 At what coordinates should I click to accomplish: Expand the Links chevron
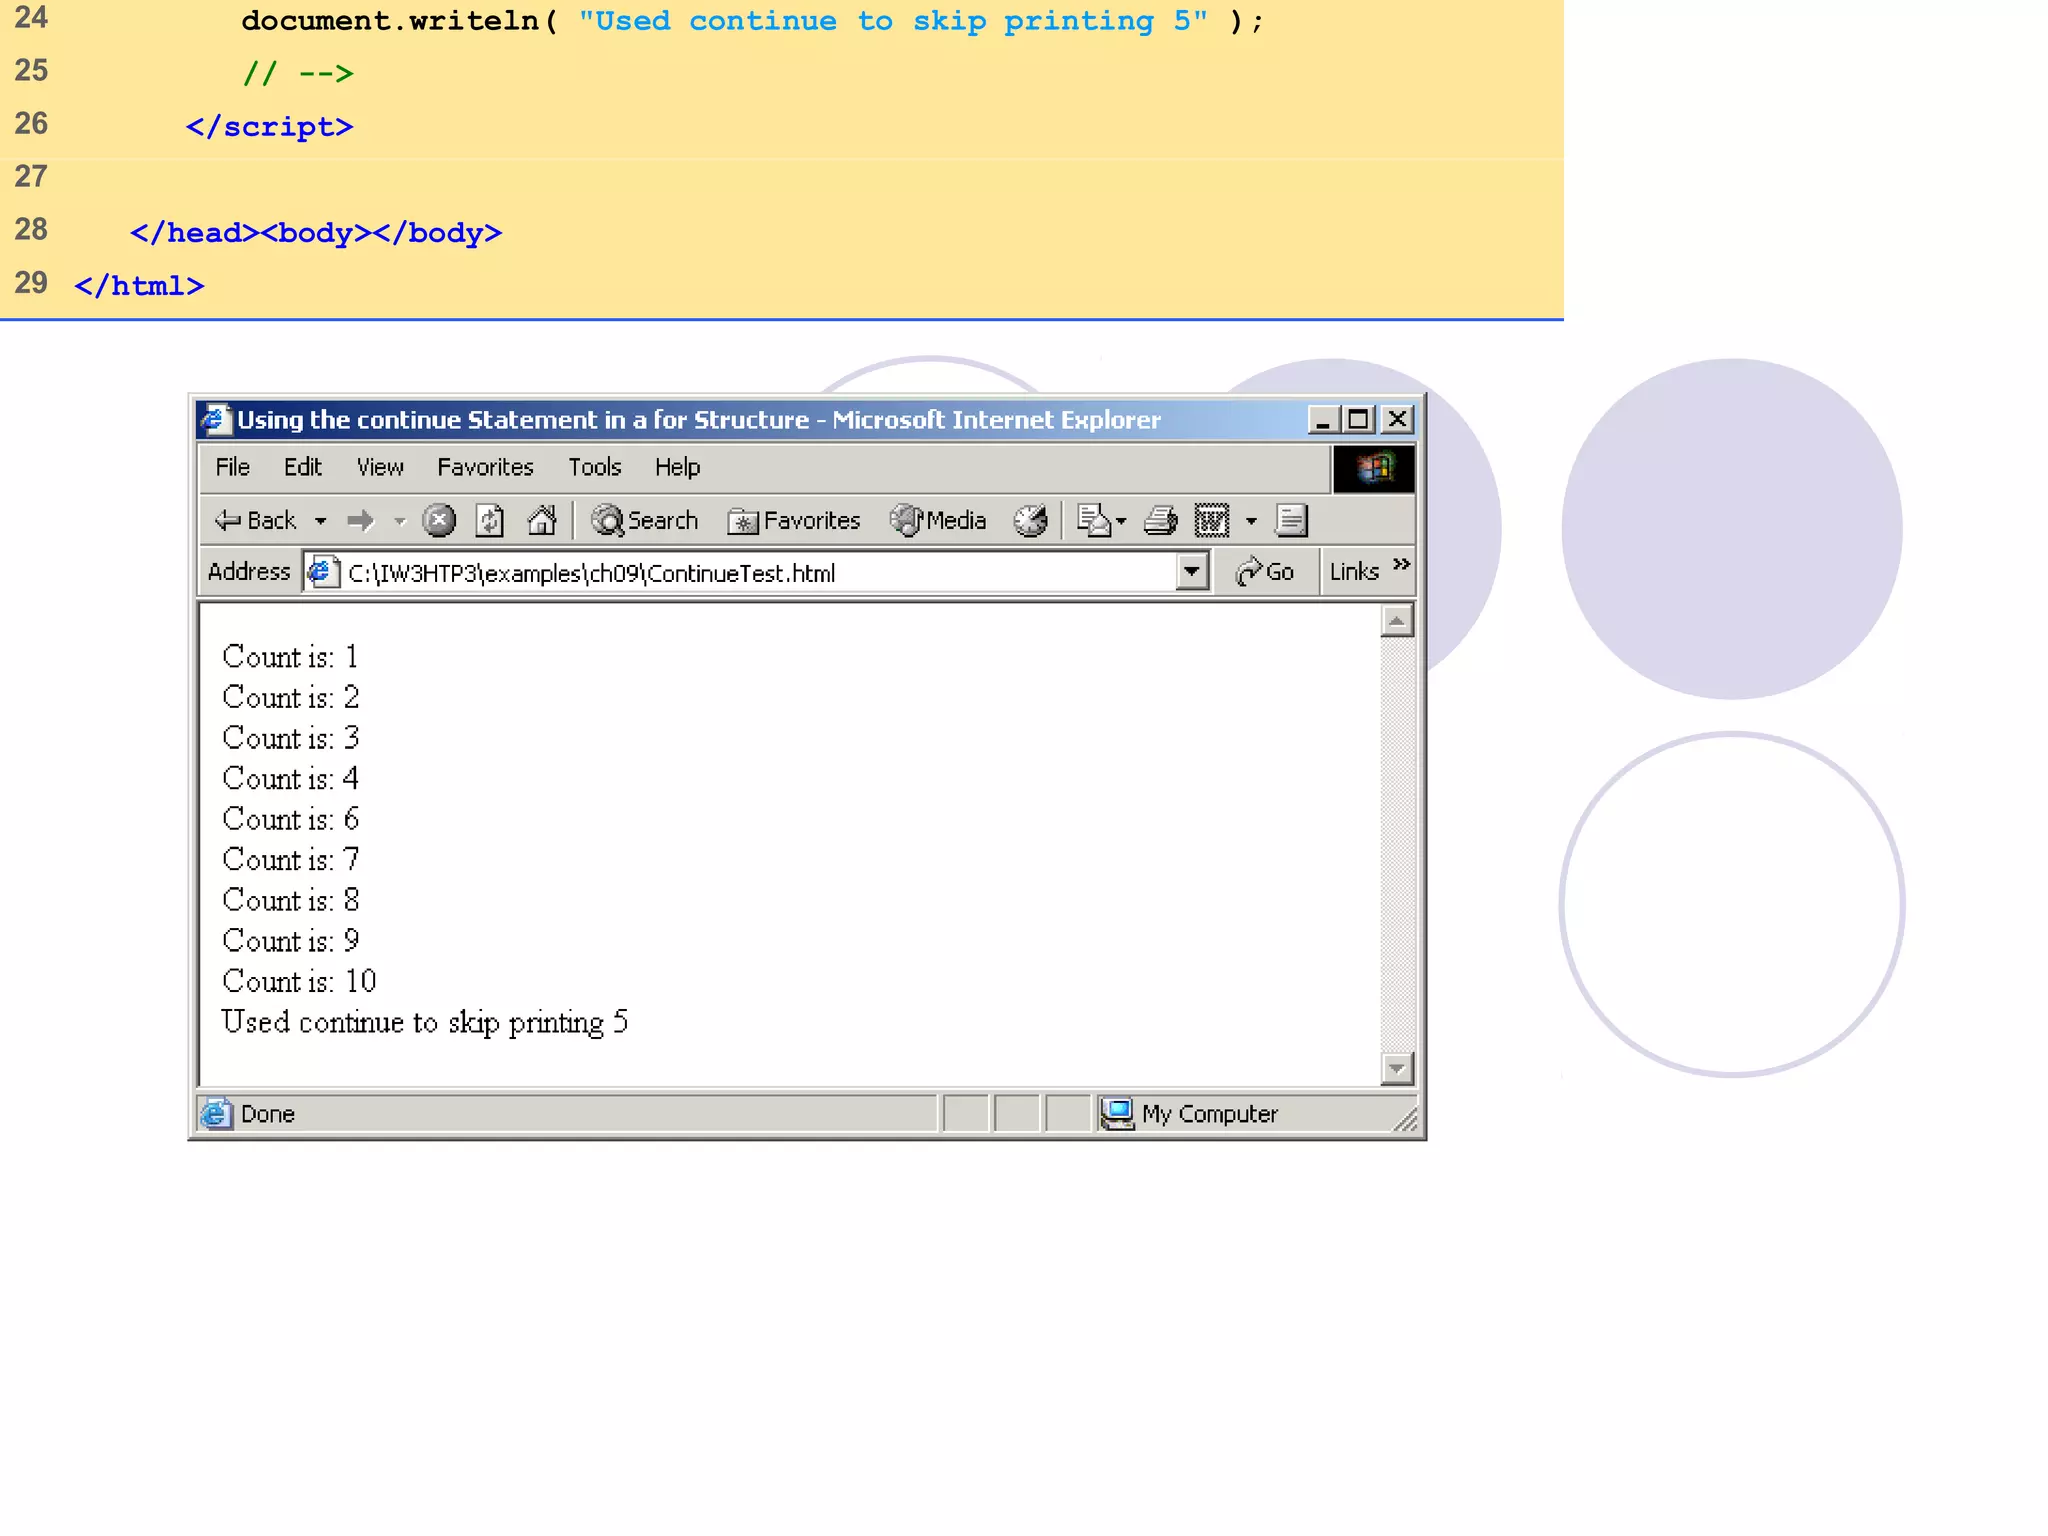(1401, 564)
